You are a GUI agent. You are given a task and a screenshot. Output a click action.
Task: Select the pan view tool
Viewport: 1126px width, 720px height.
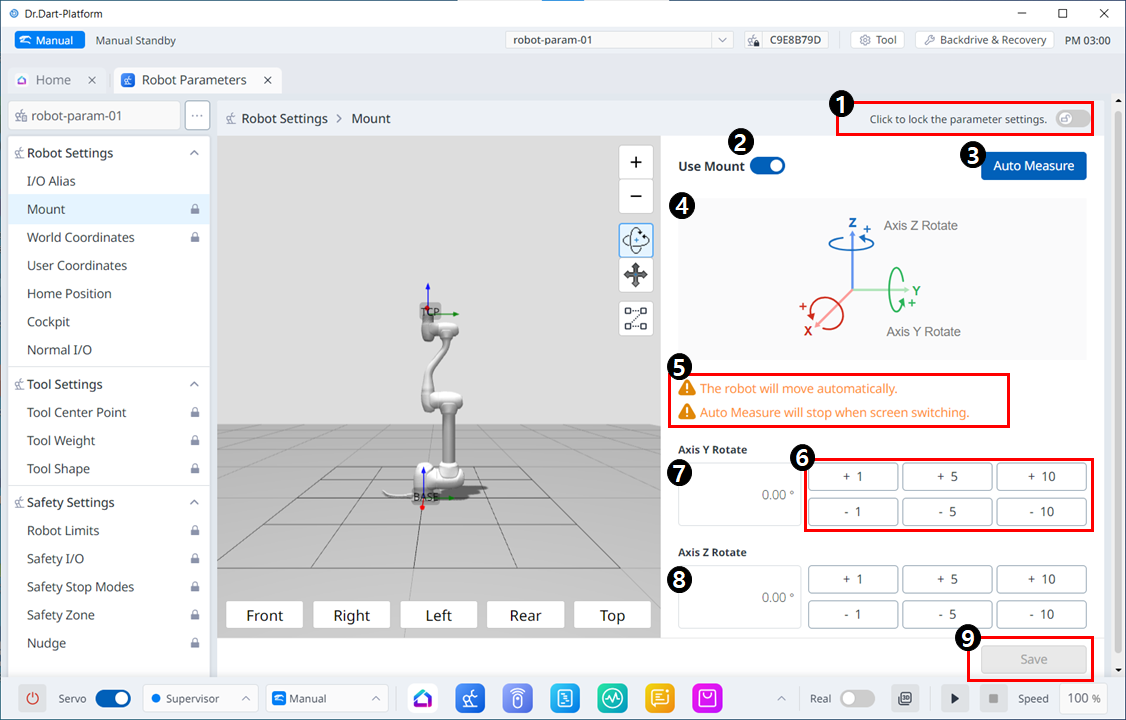tap(636, 275)
